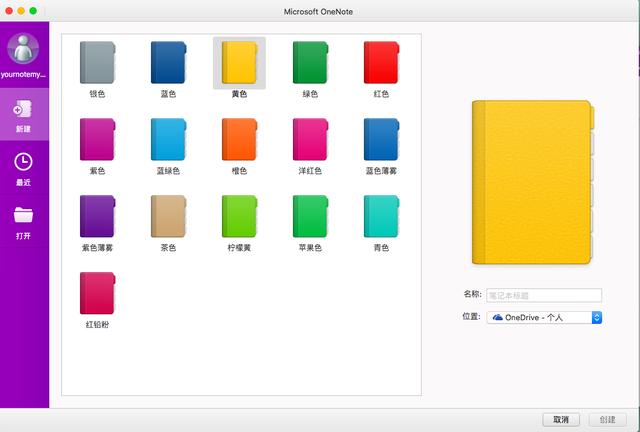Click the Create (创建) button
Viewport: 640px width, 432px height.
click(x=608, y=419)
